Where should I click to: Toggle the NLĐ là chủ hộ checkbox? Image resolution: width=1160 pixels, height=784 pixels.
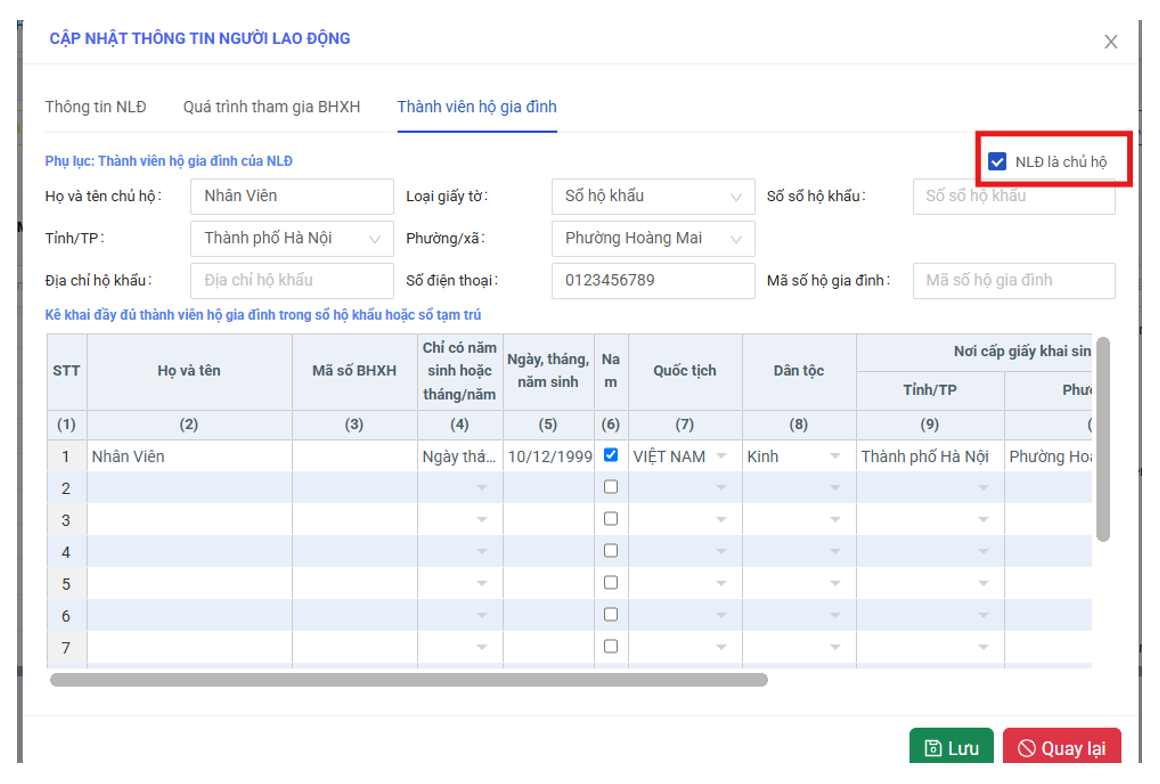[x=997, y=162]
